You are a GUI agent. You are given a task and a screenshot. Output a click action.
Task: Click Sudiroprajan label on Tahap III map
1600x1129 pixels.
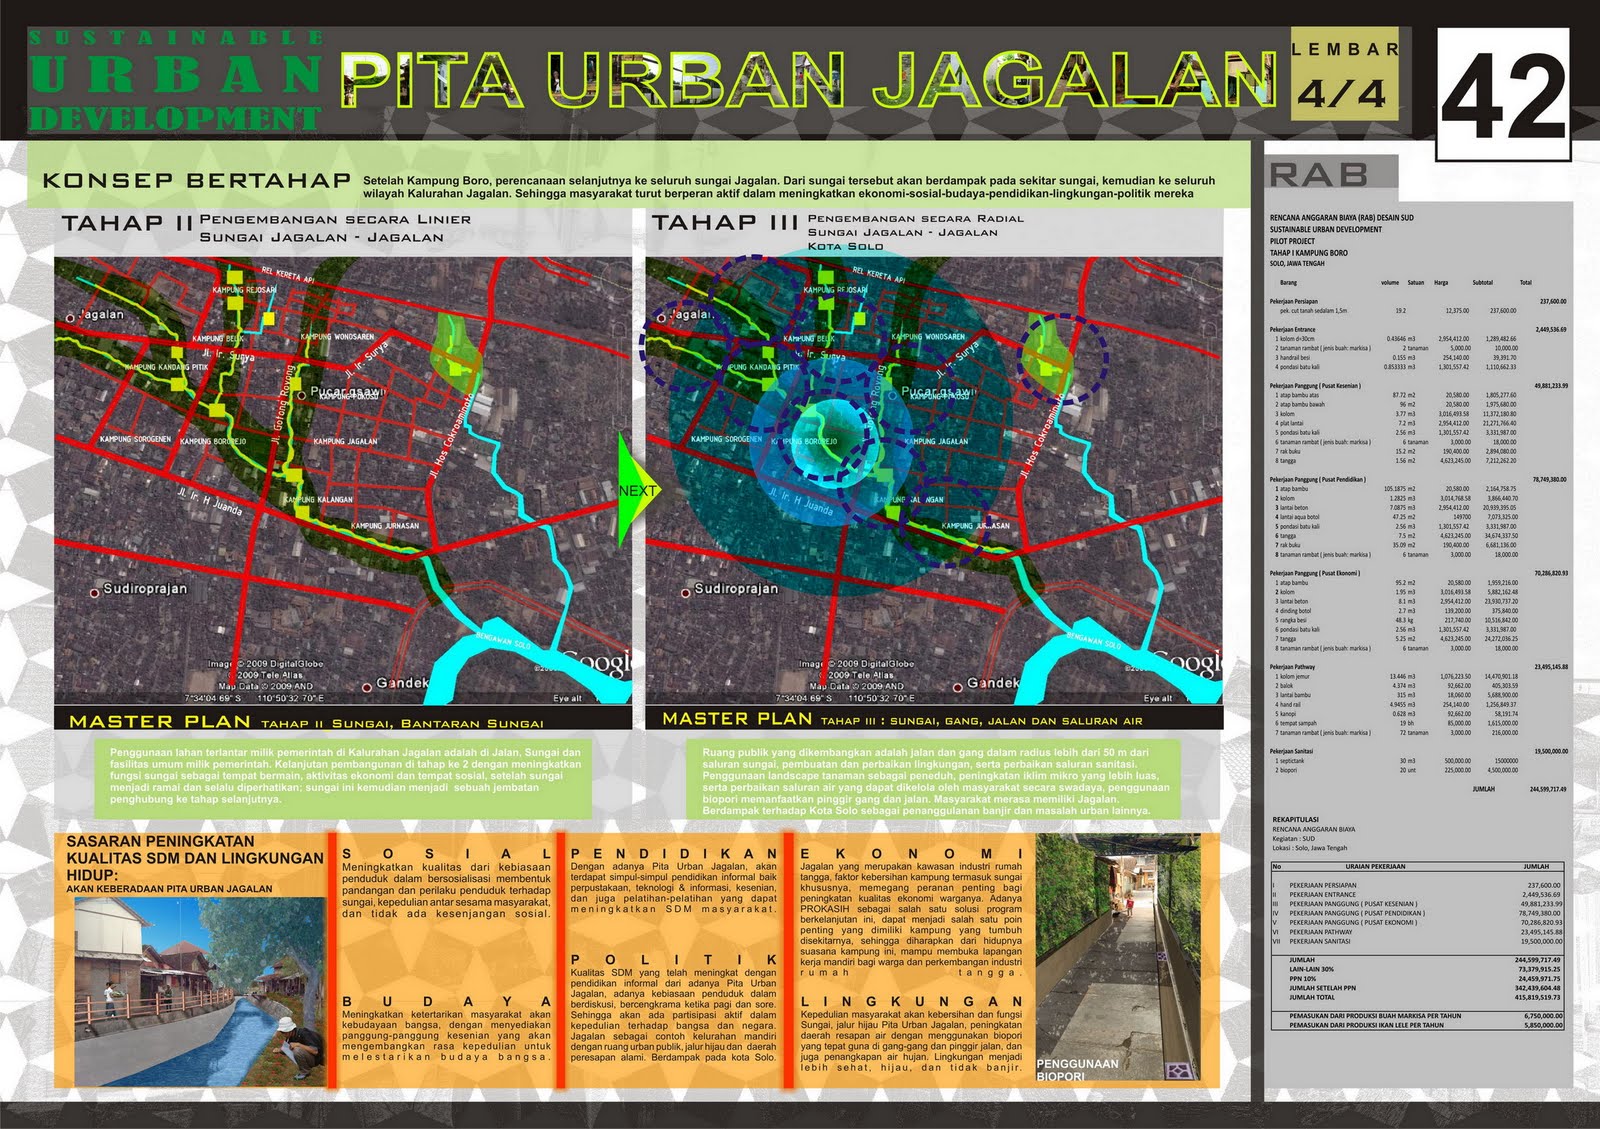pyautogui.click(x=736, y=589)
